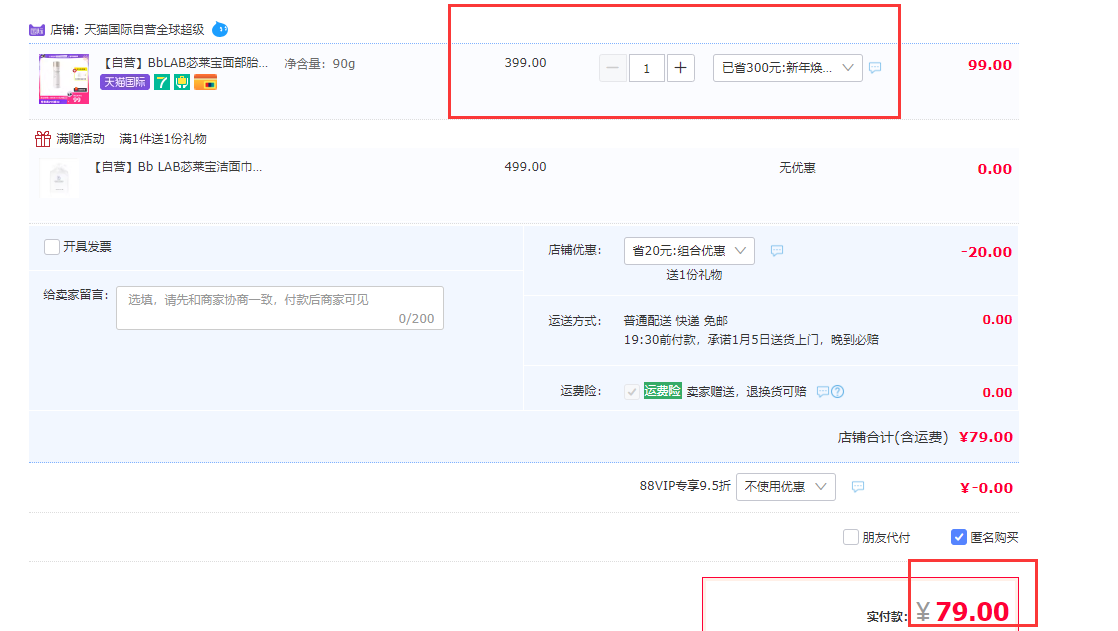Open the 不使用优惠 88VIP dropdown
The height and width of the screenshot is (631, 1118).
click(785, 487)
